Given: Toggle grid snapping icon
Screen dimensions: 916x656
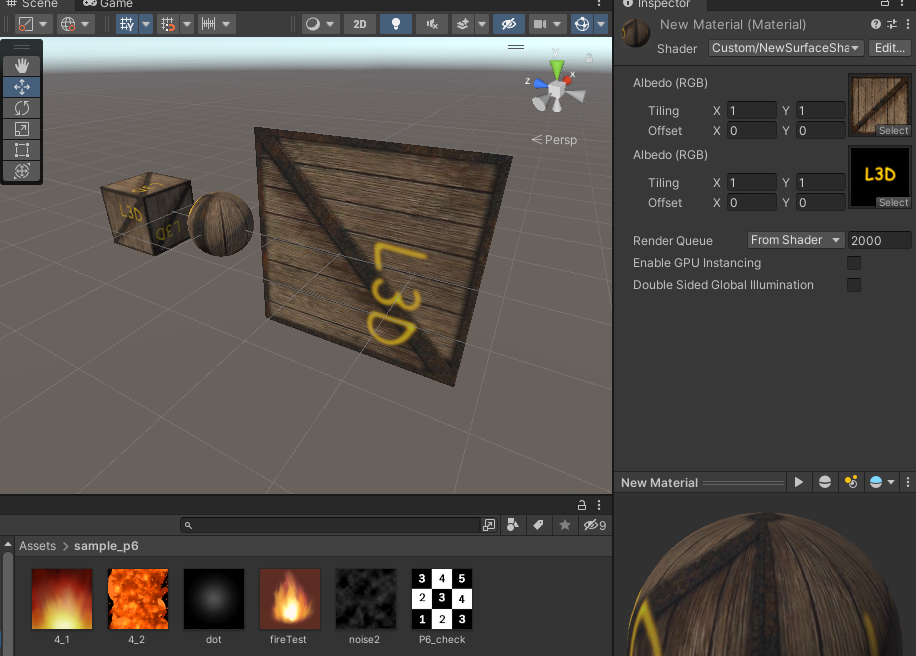Looking at the screenshot, I should pos(168,24).
